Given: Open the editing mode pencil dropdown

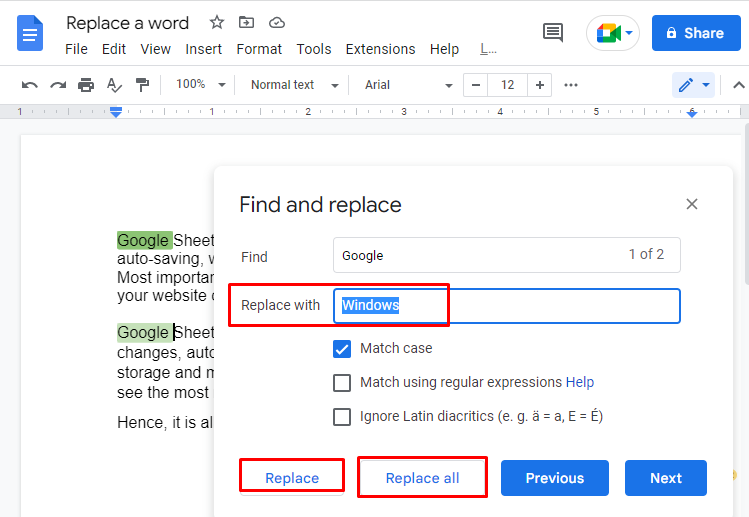Looking at the screenshot, I should [694, 85].
